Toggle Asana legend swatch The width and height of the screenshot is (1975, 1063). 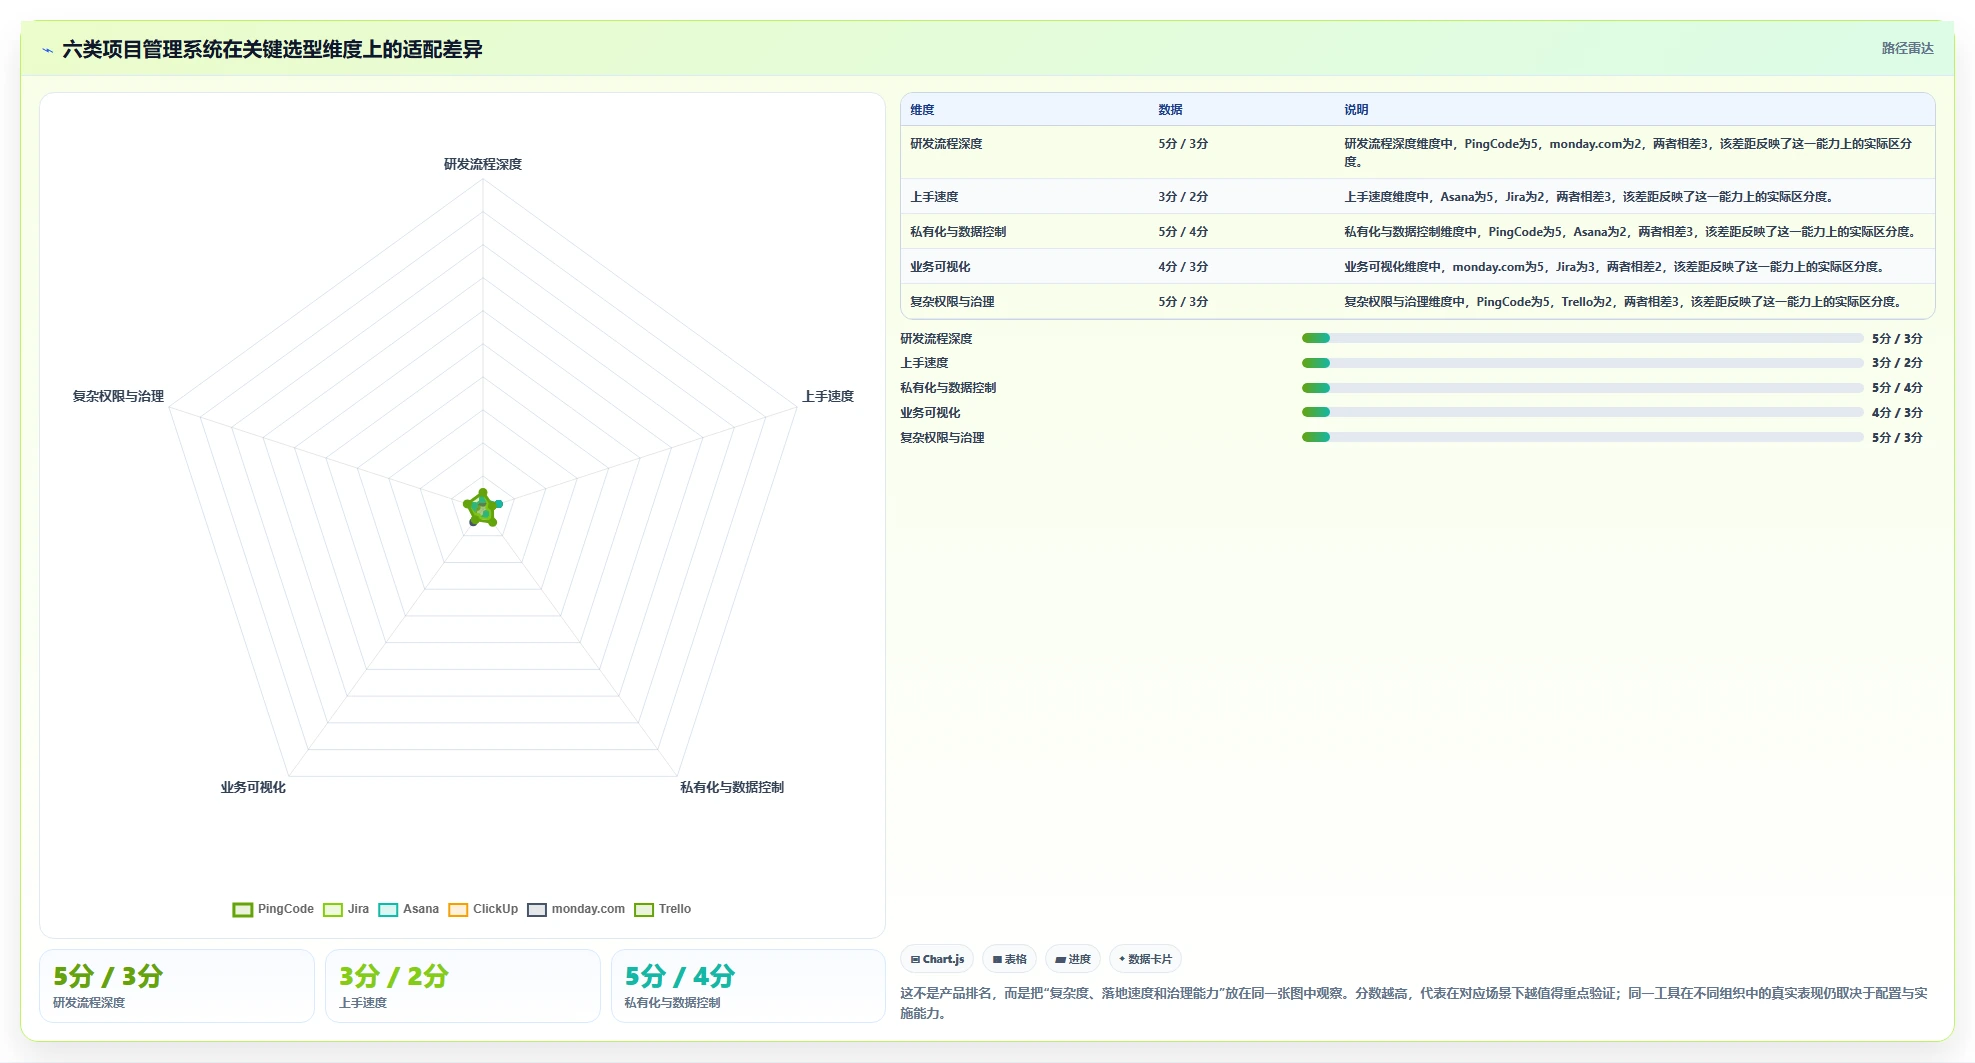point(388,909)
